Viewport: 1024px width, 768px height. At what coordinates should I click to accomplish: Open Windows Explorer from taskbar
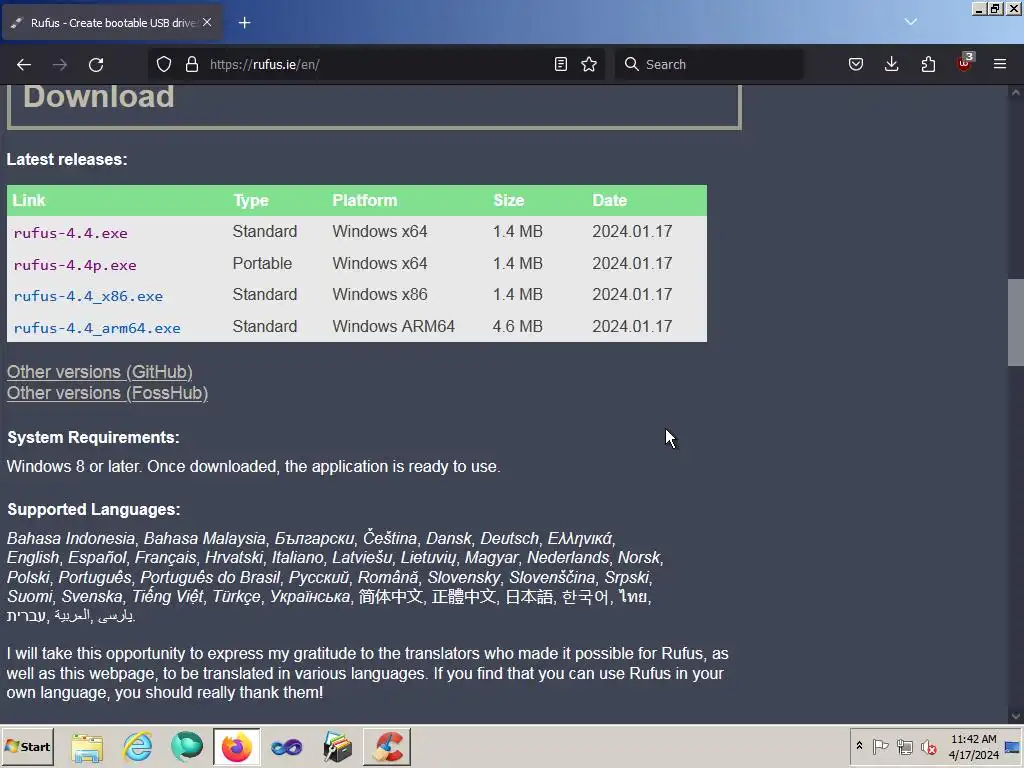point(87,747)
